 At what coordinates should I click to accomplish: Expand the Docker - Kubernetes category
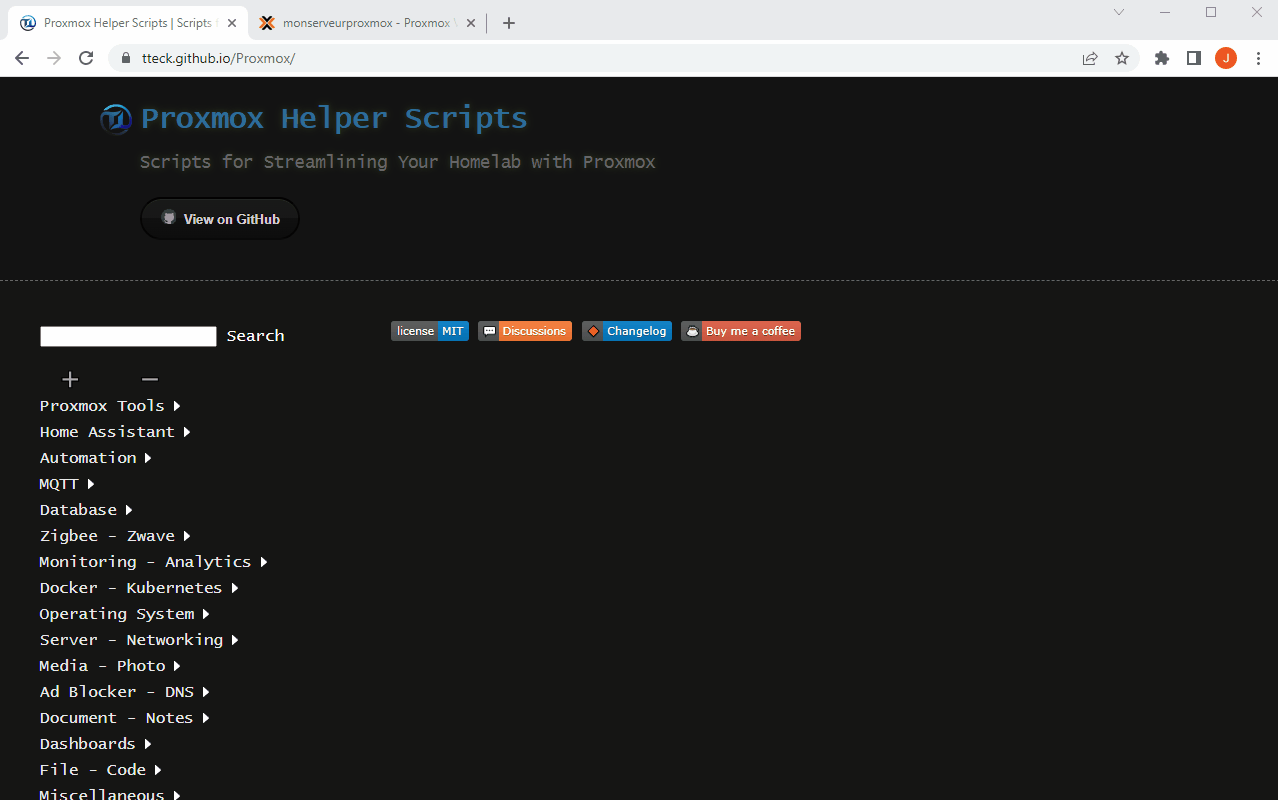(x=139, y=588)
